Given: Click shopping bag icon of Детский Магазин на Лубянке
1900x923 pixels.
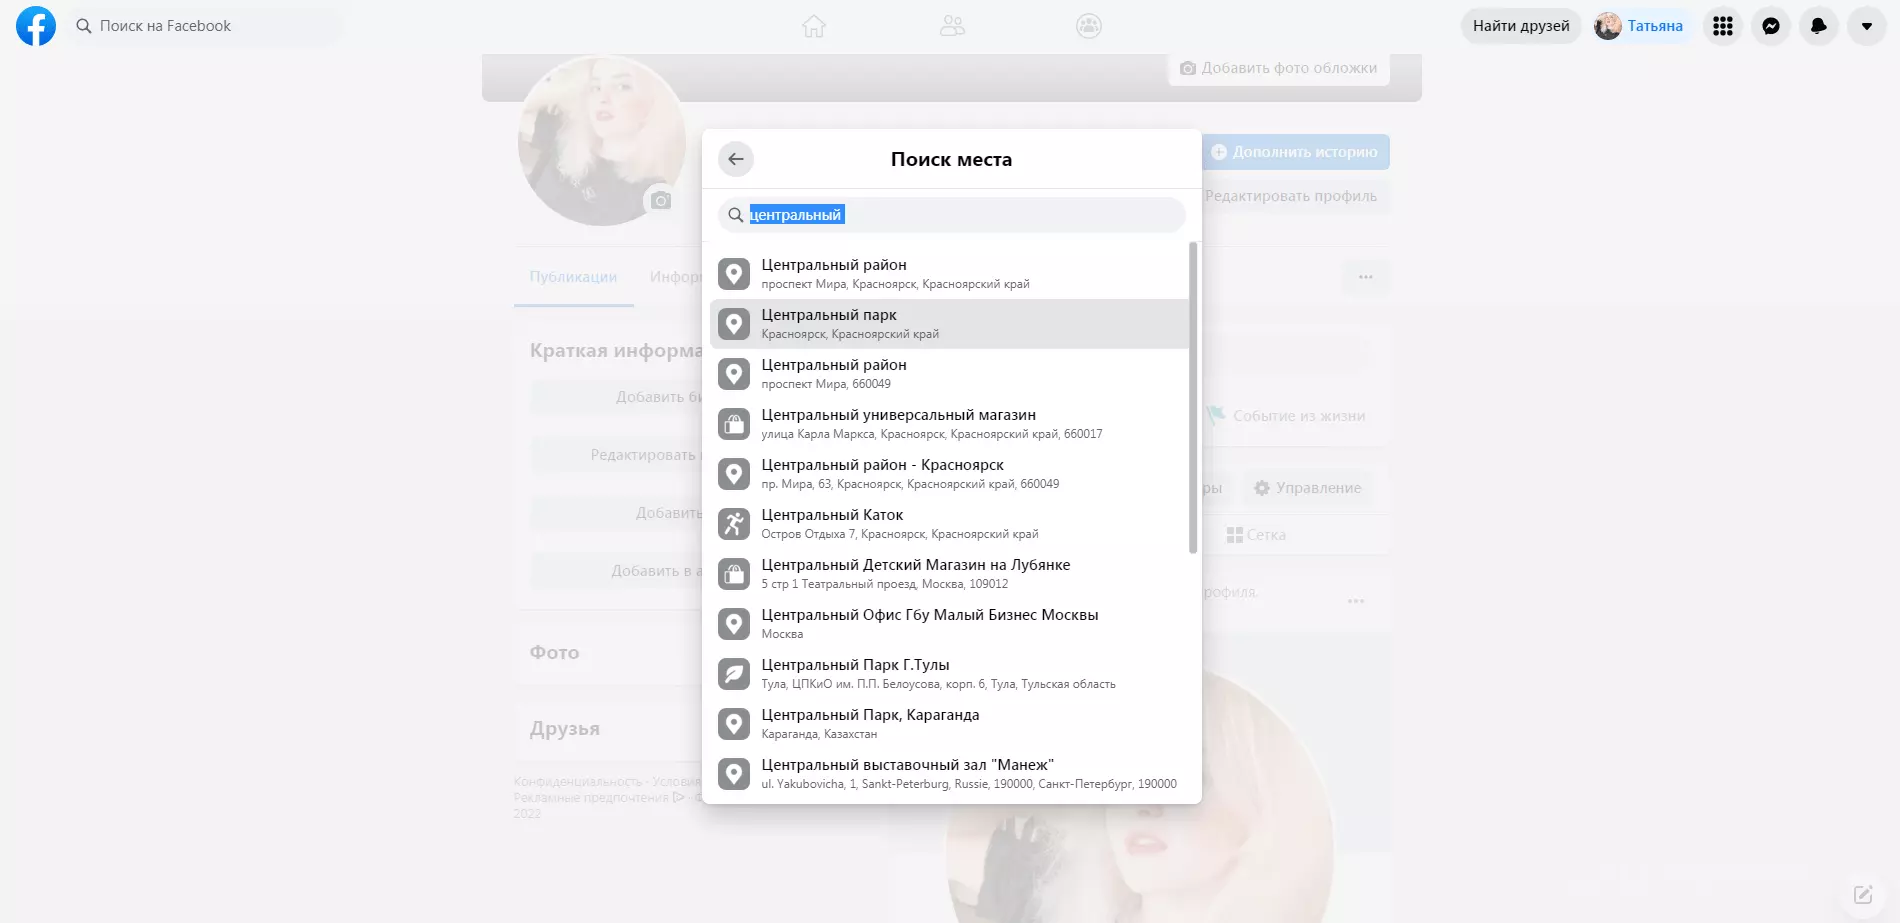Looking at the screenshot, I should (734, 574).
